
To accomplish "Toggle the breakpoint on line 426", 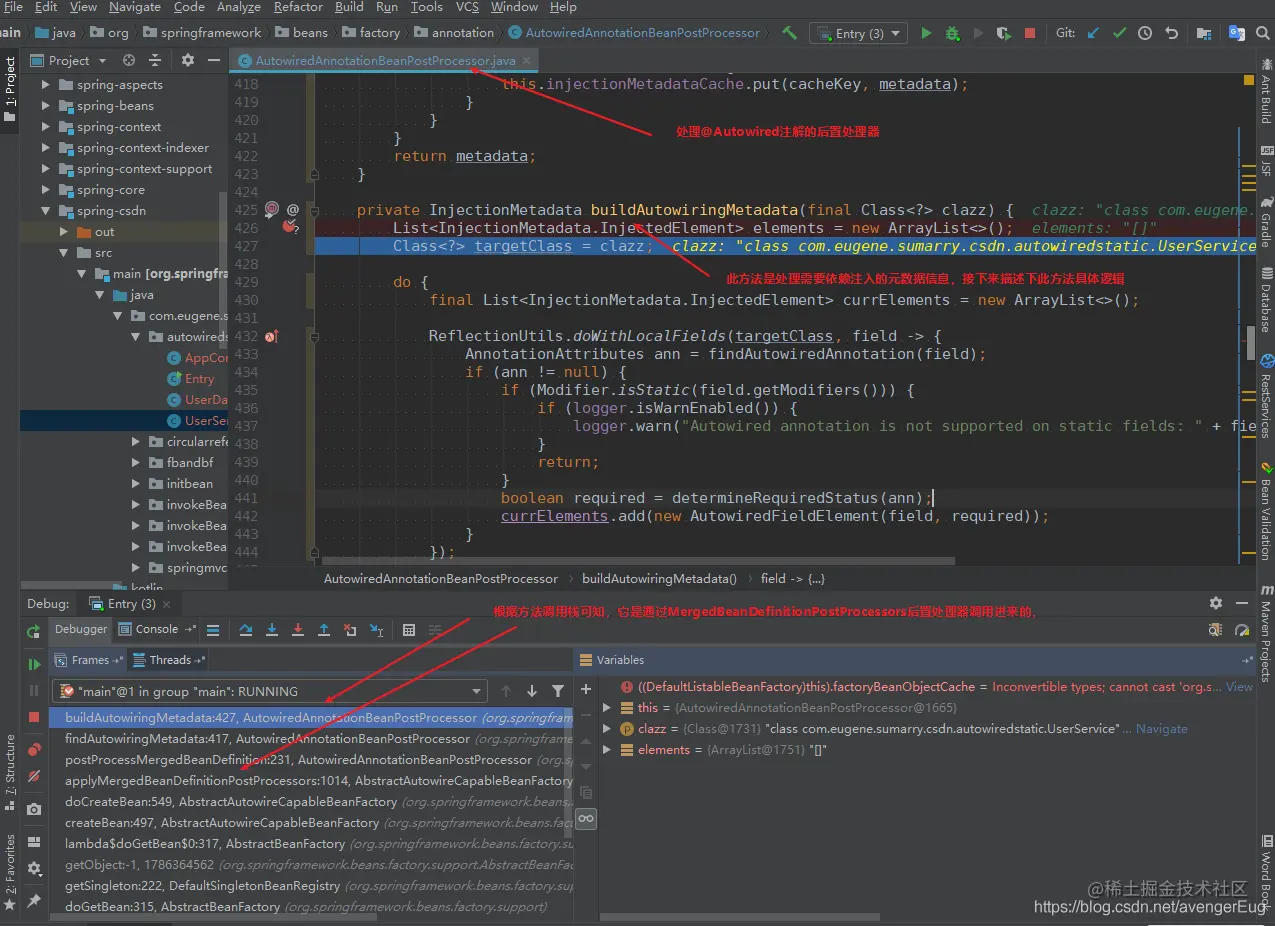I will (290, 227).
